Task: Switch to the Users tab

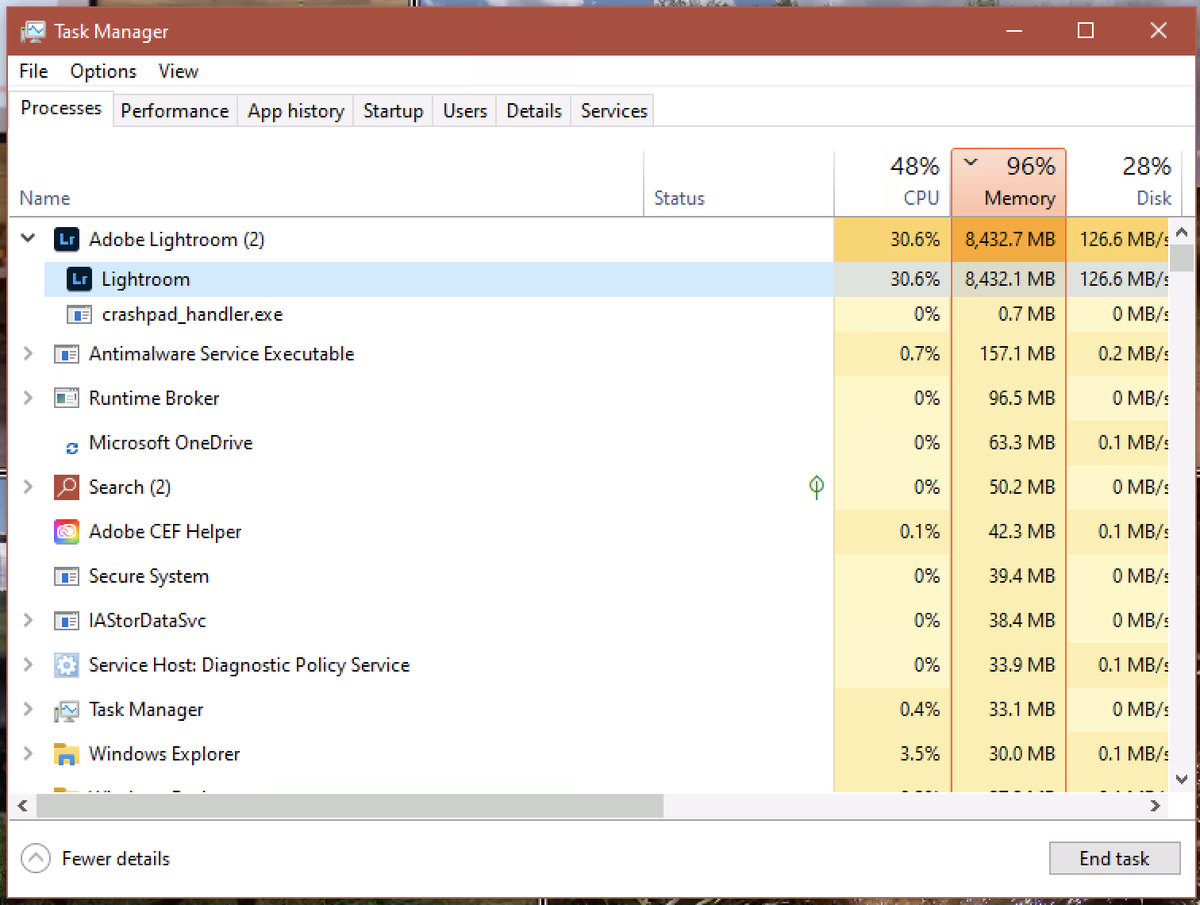Action: [465, 111]
